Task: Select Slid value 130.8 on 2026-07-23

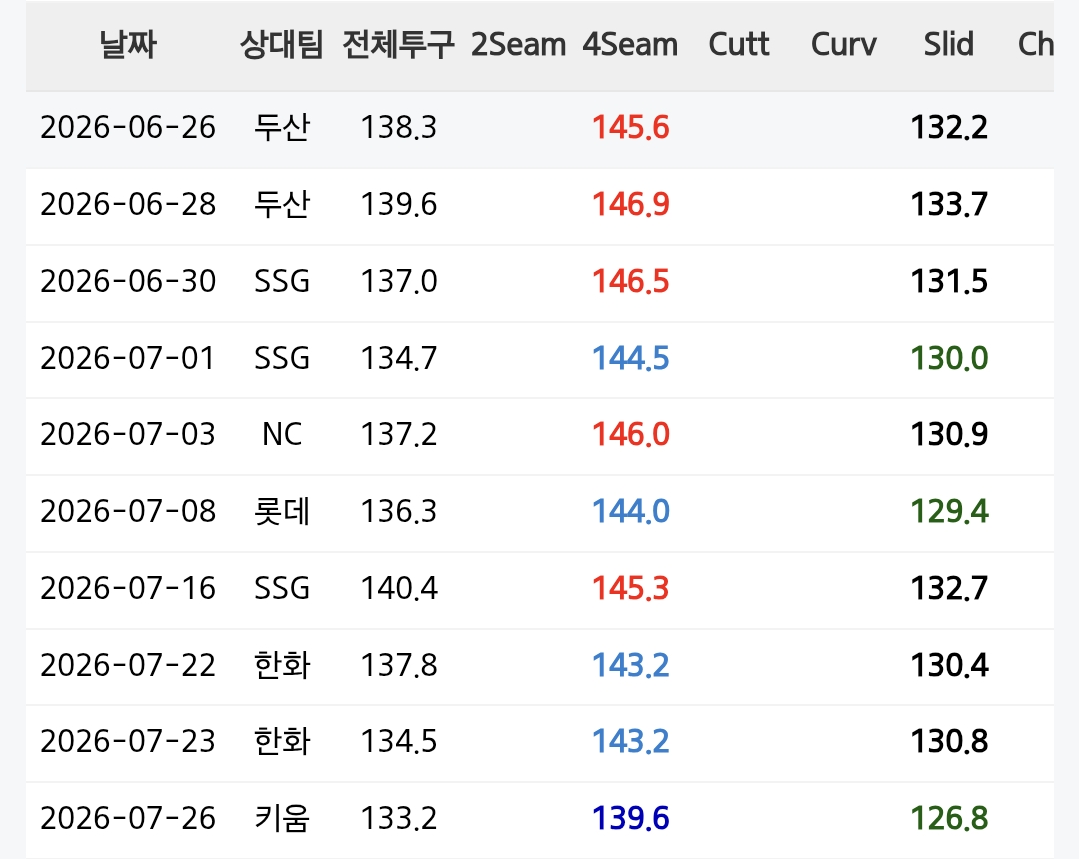Action: coord(950,741)
